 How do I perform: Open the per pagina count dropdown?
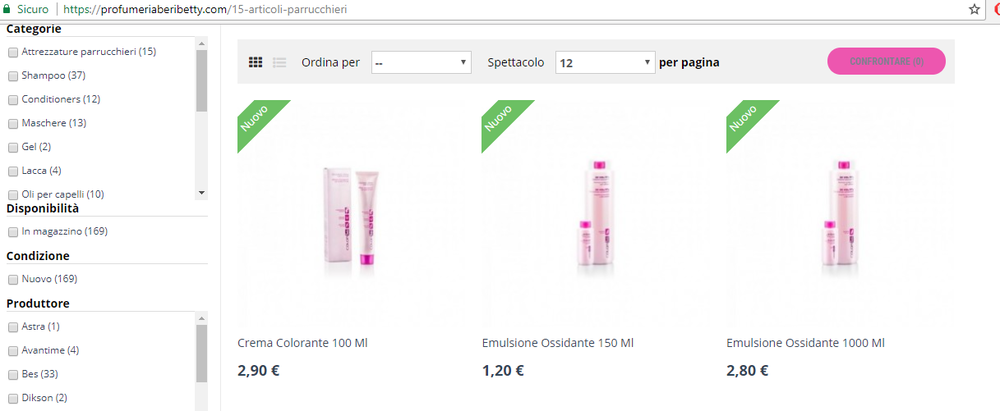click(x=605, y=63)
